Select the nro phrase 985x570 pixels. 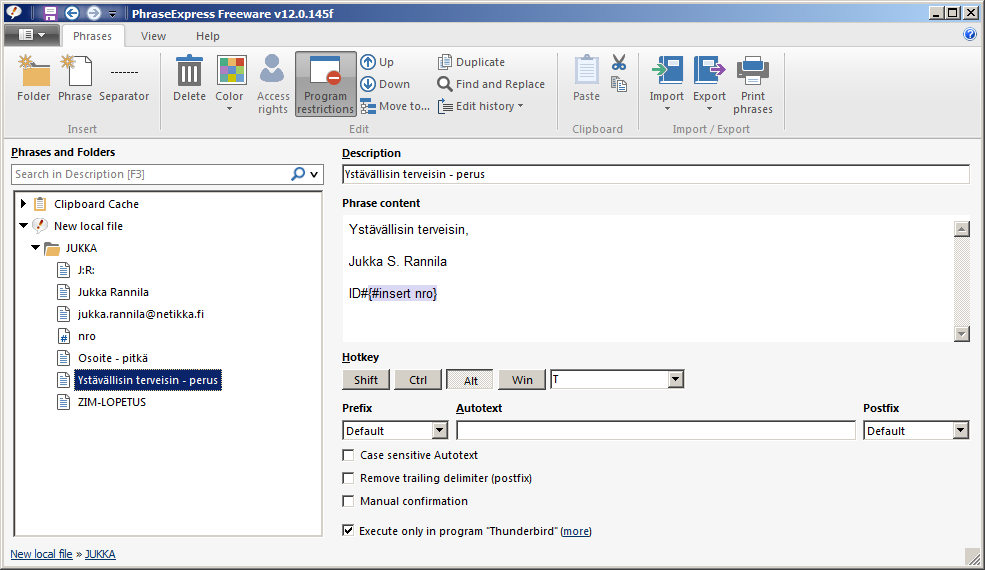(x=87, y=336)
